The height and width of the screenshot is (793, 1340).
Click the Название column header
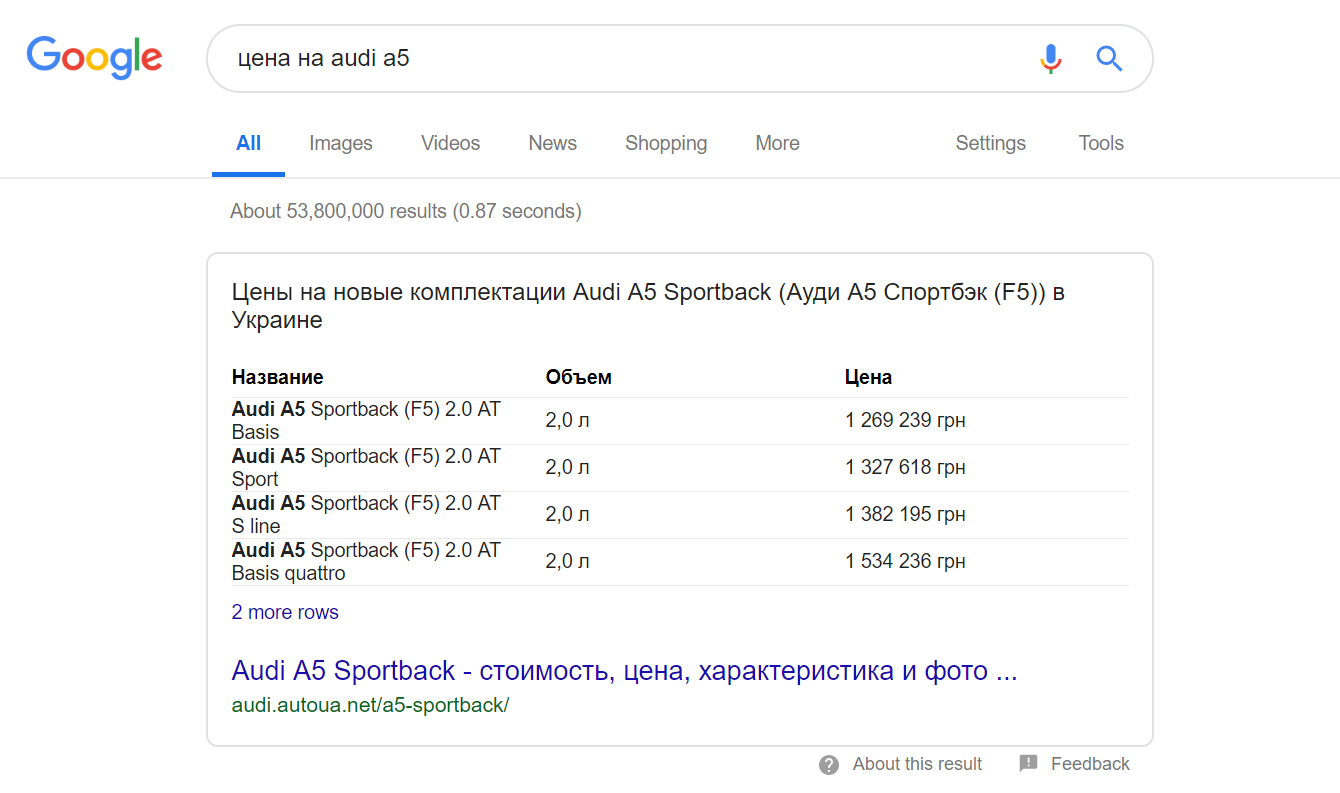pos(277,377)
